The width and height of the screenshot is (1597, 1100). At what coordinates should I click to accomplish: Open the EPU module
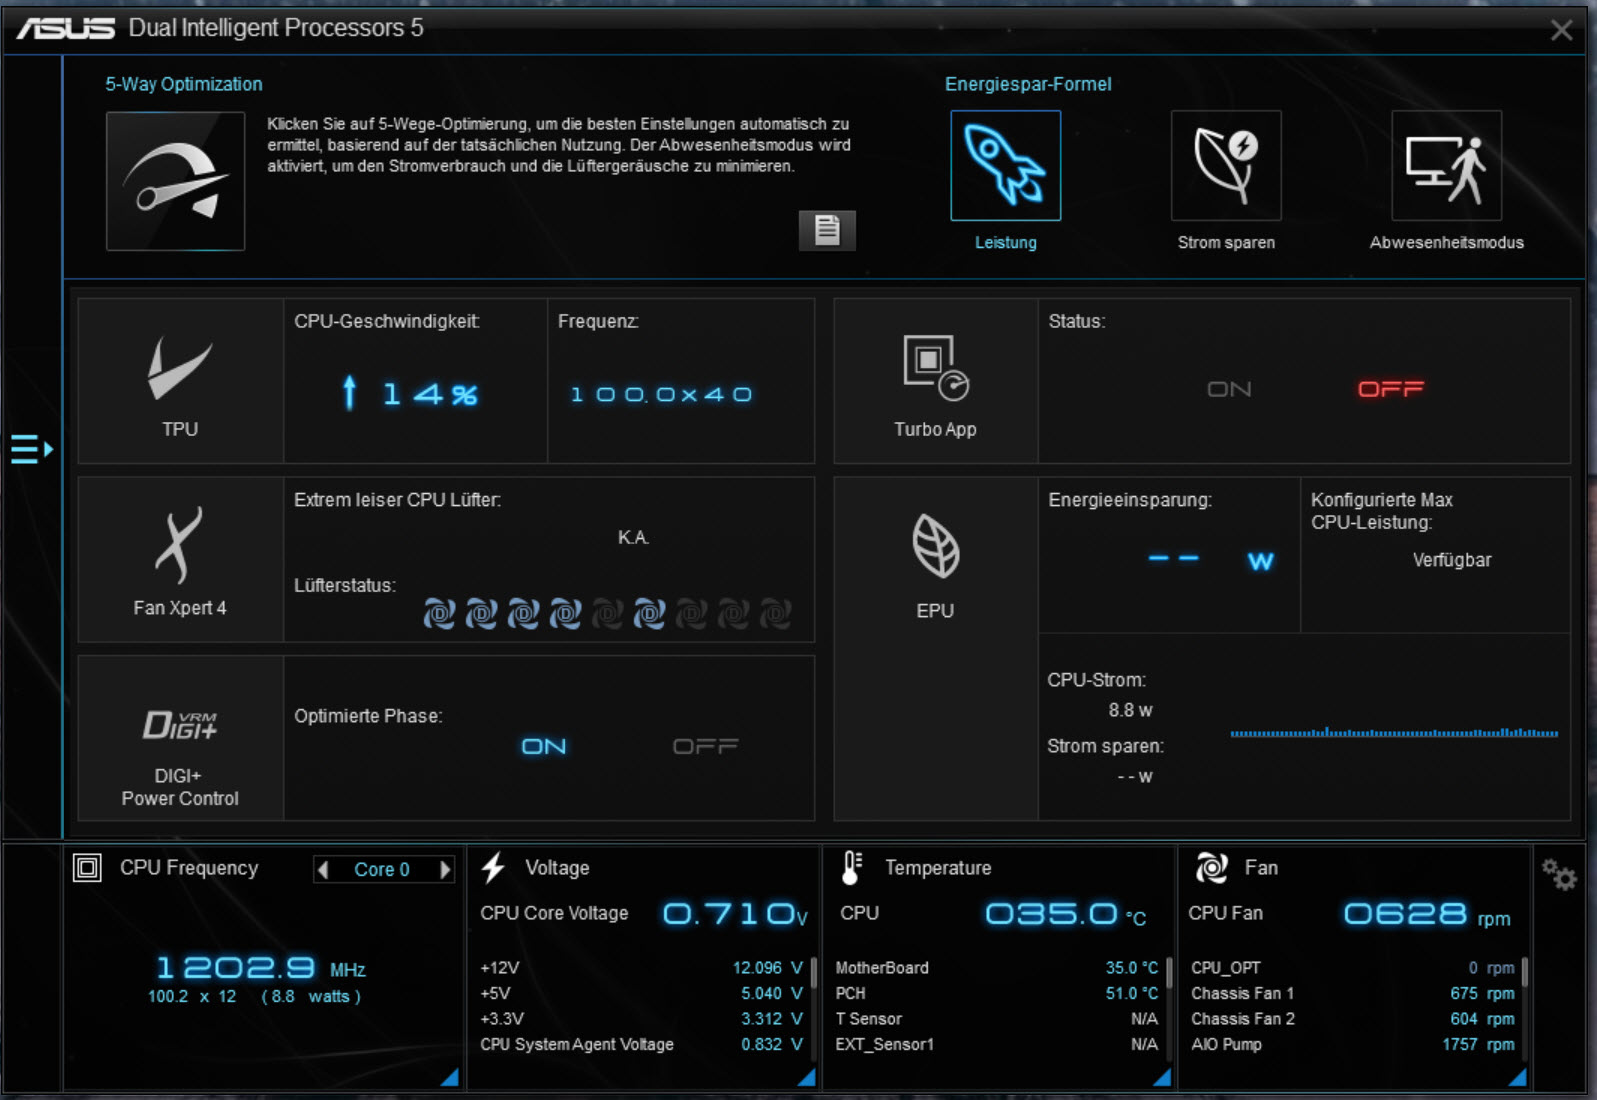[x=935, y=648]
